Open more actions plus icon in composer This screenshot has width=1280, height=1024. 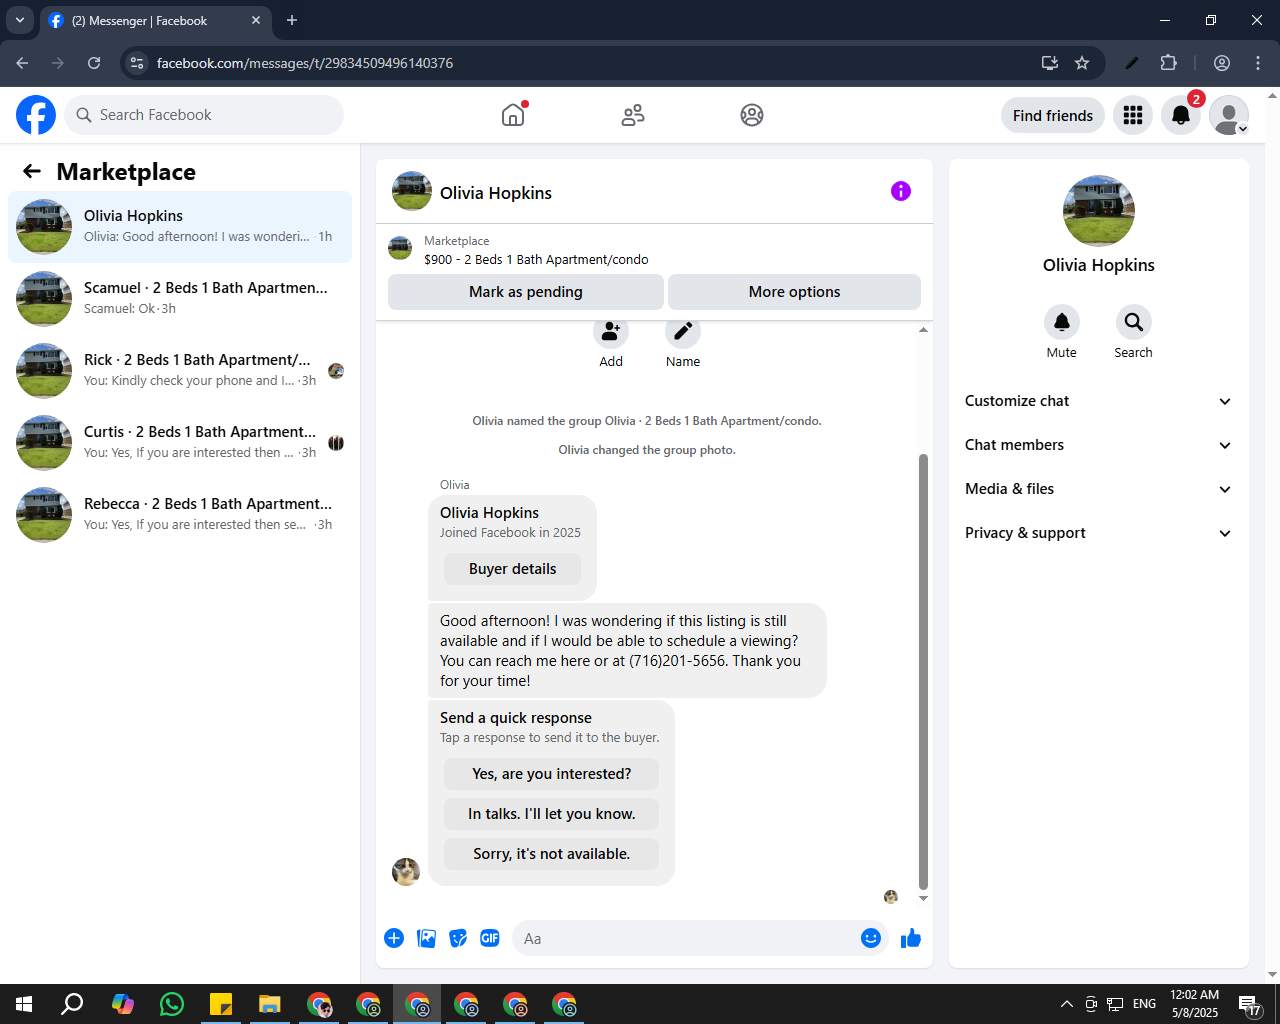[394, 938]
